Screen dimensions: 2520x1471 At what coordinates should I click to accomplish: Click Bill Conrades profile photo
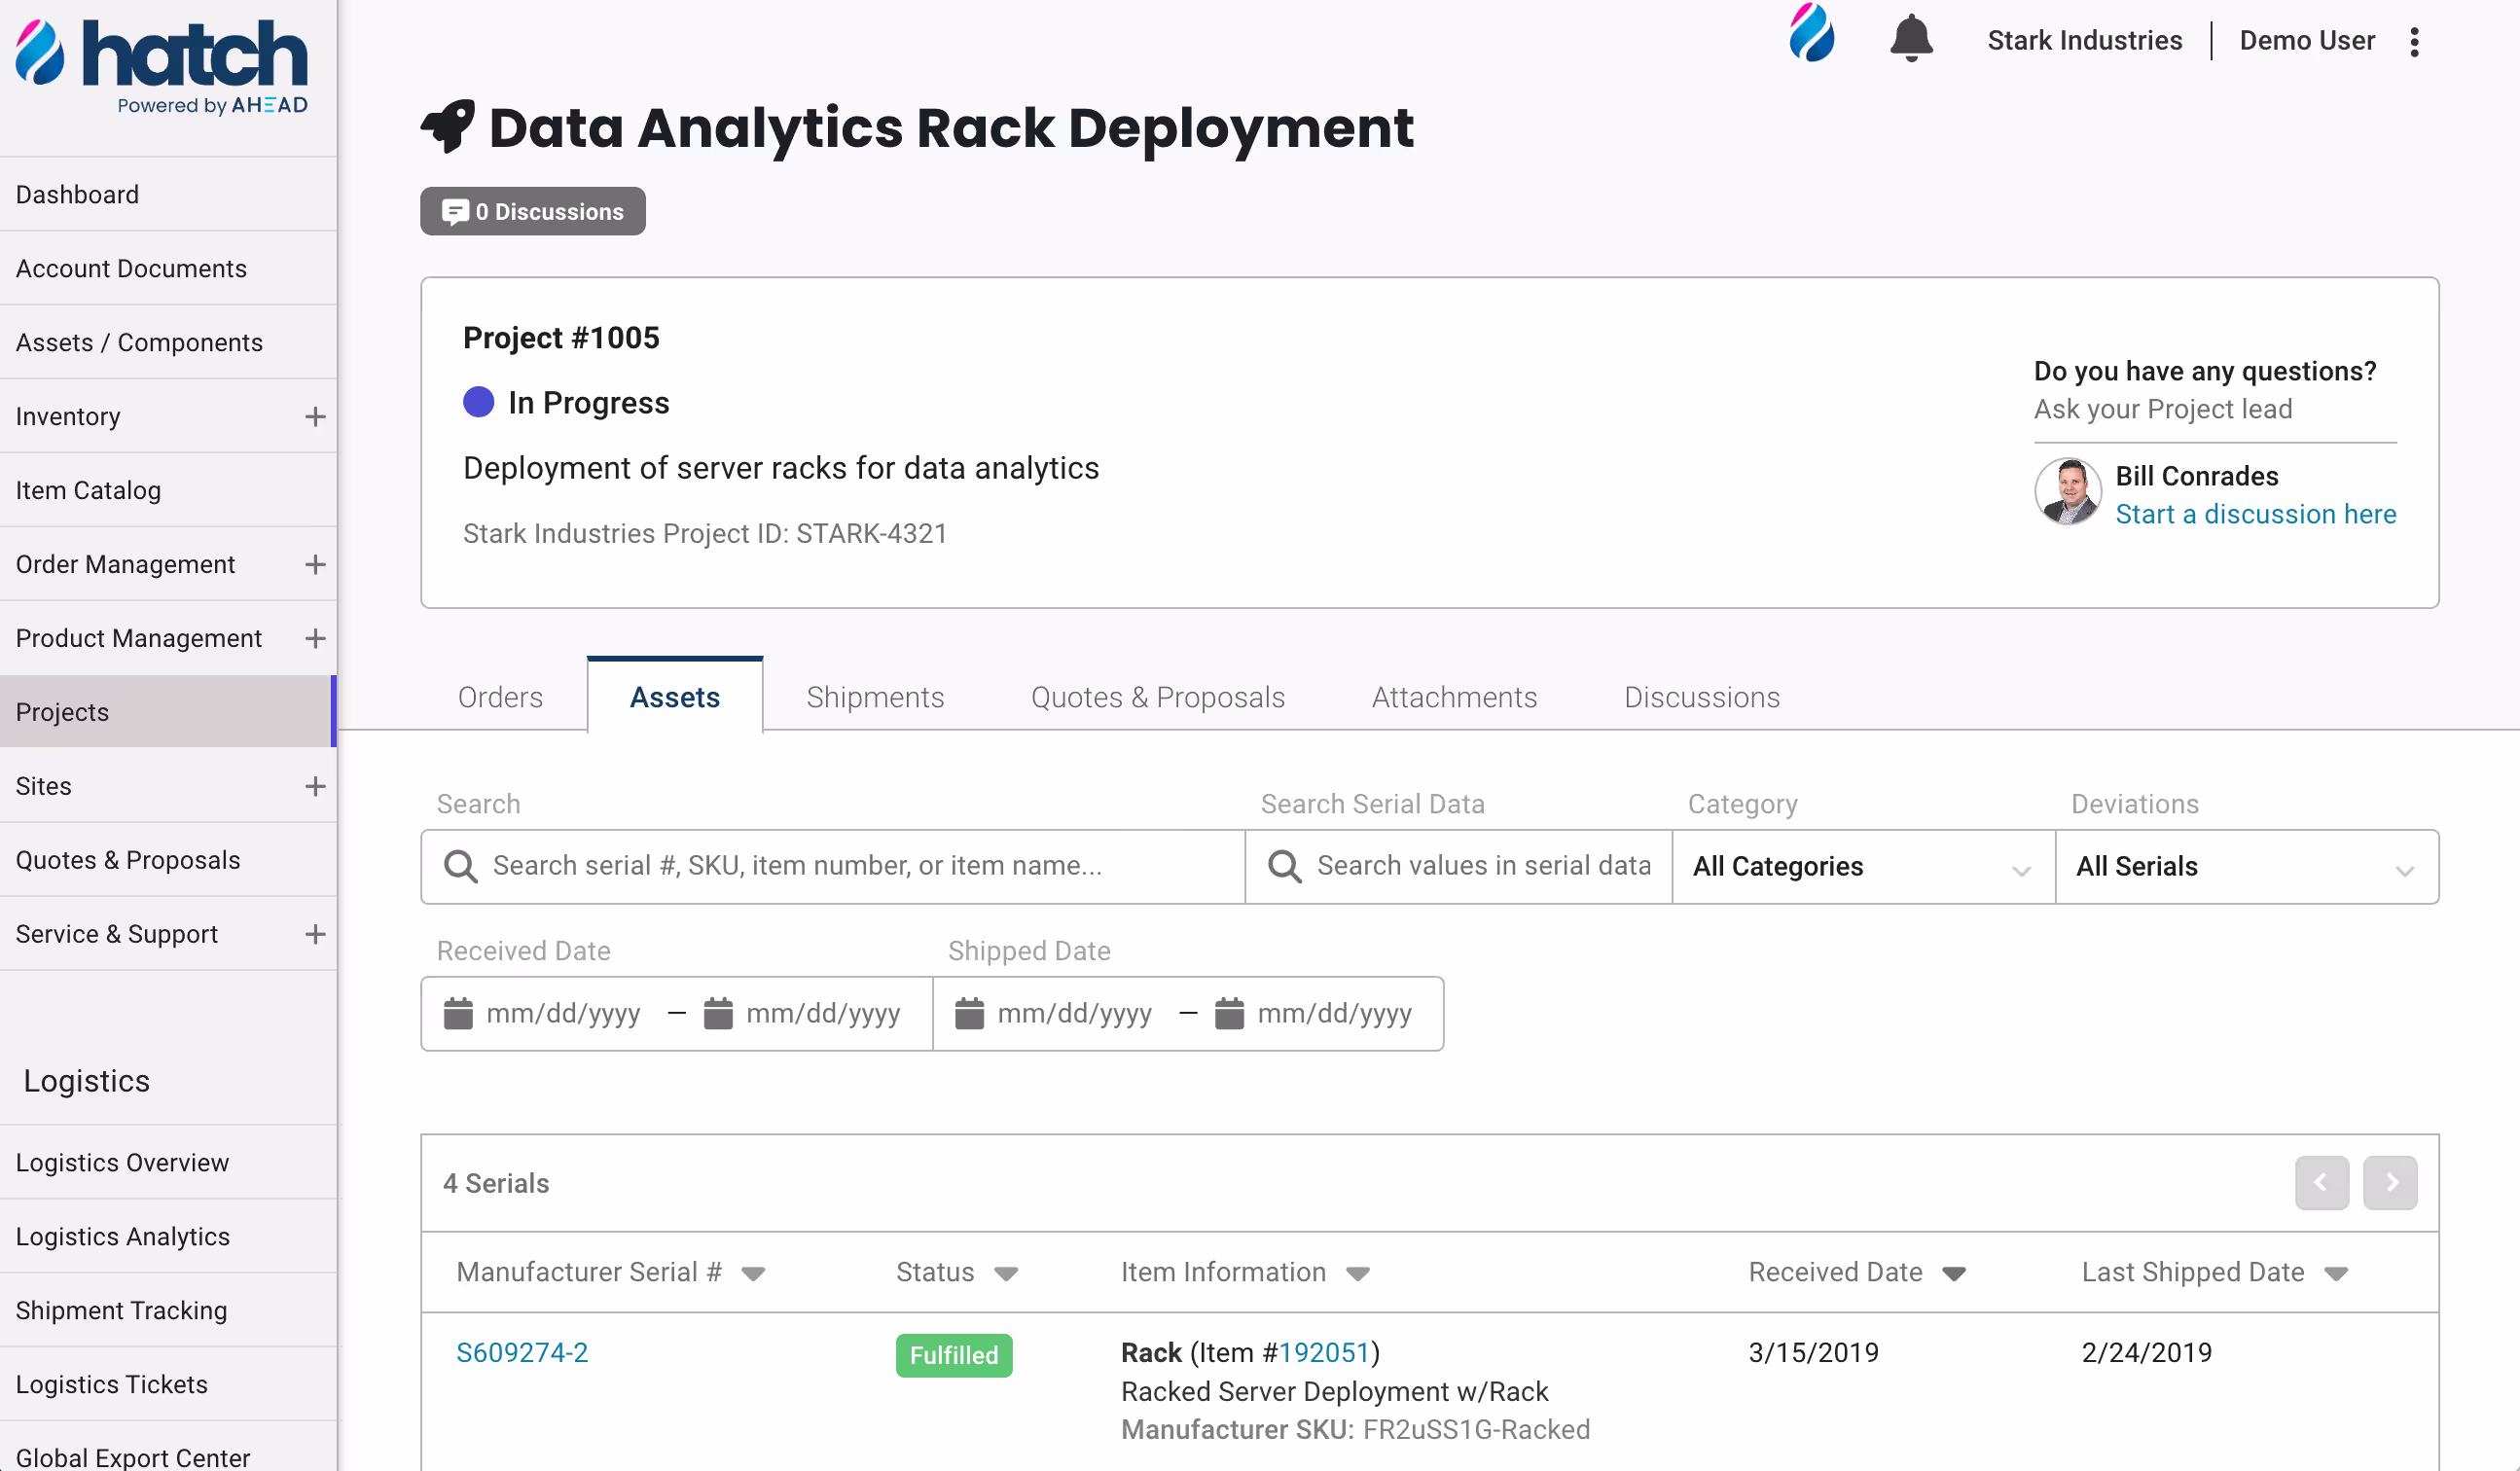coord(2067,492)
